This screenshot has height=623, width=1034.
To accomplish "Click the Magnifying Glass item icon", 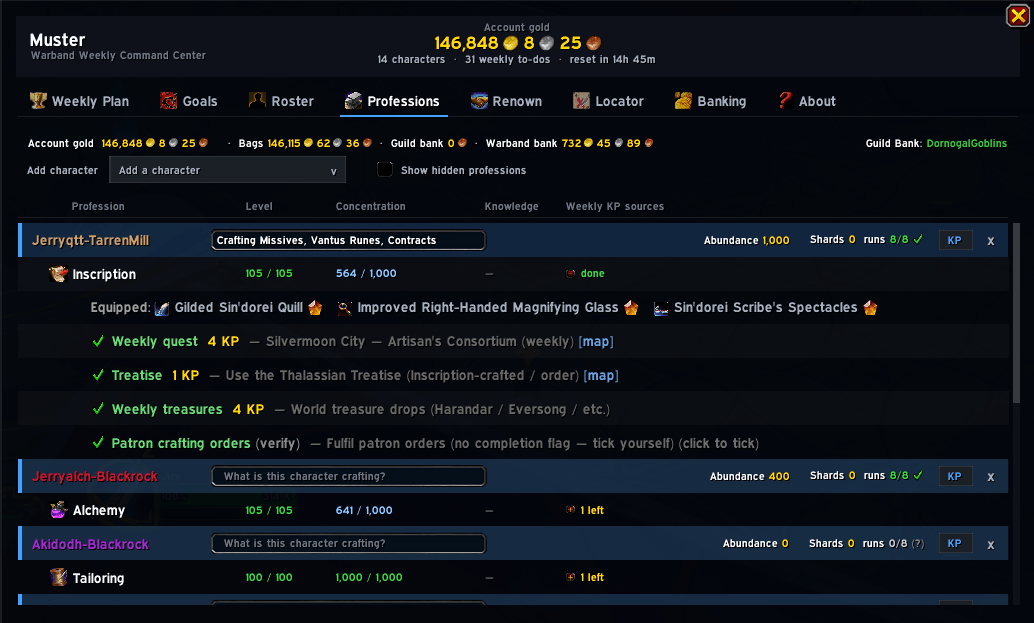I will pyautogui.click(x=344, y=308).
